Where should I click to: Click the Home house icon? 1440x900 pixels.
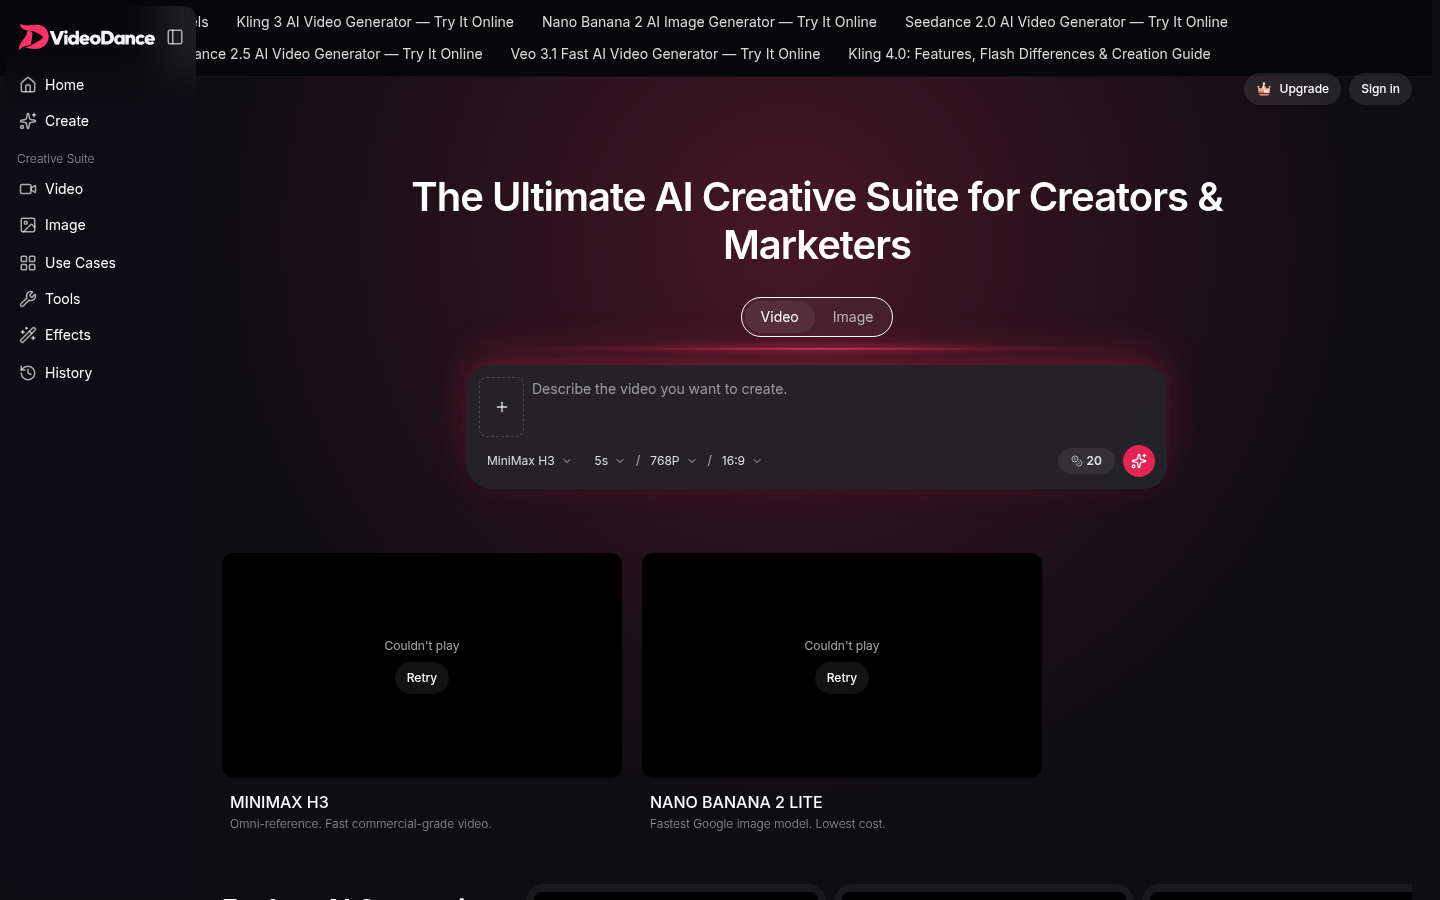coord(28,85)
